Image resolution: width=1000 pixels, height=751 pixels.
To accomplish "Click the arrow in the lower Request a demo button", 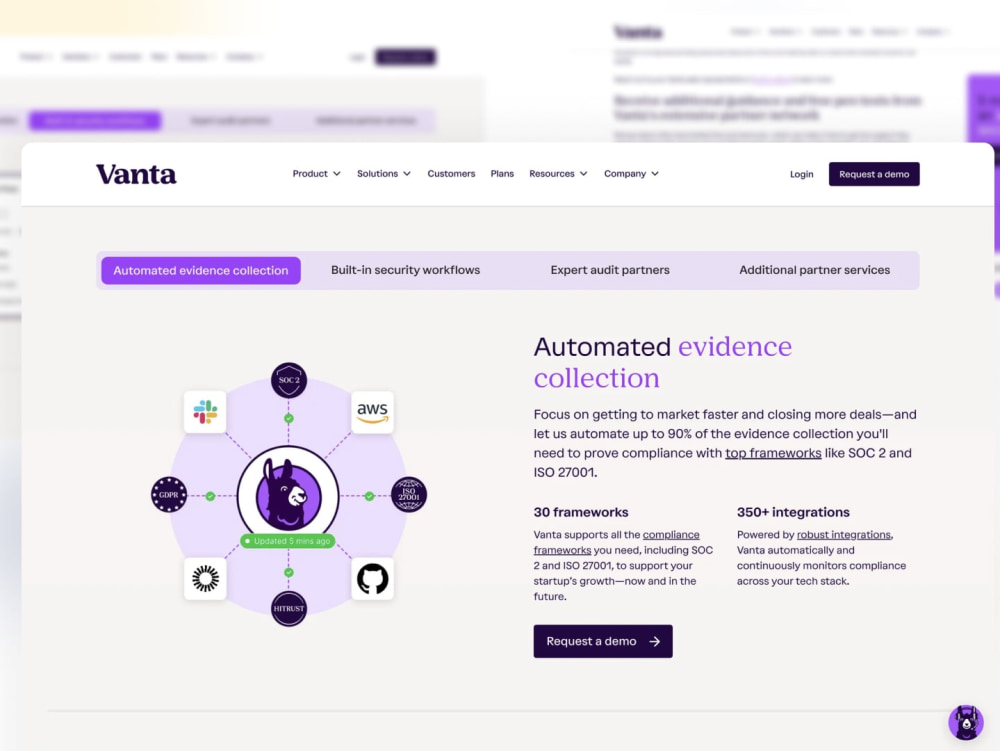I will (654, 641).
